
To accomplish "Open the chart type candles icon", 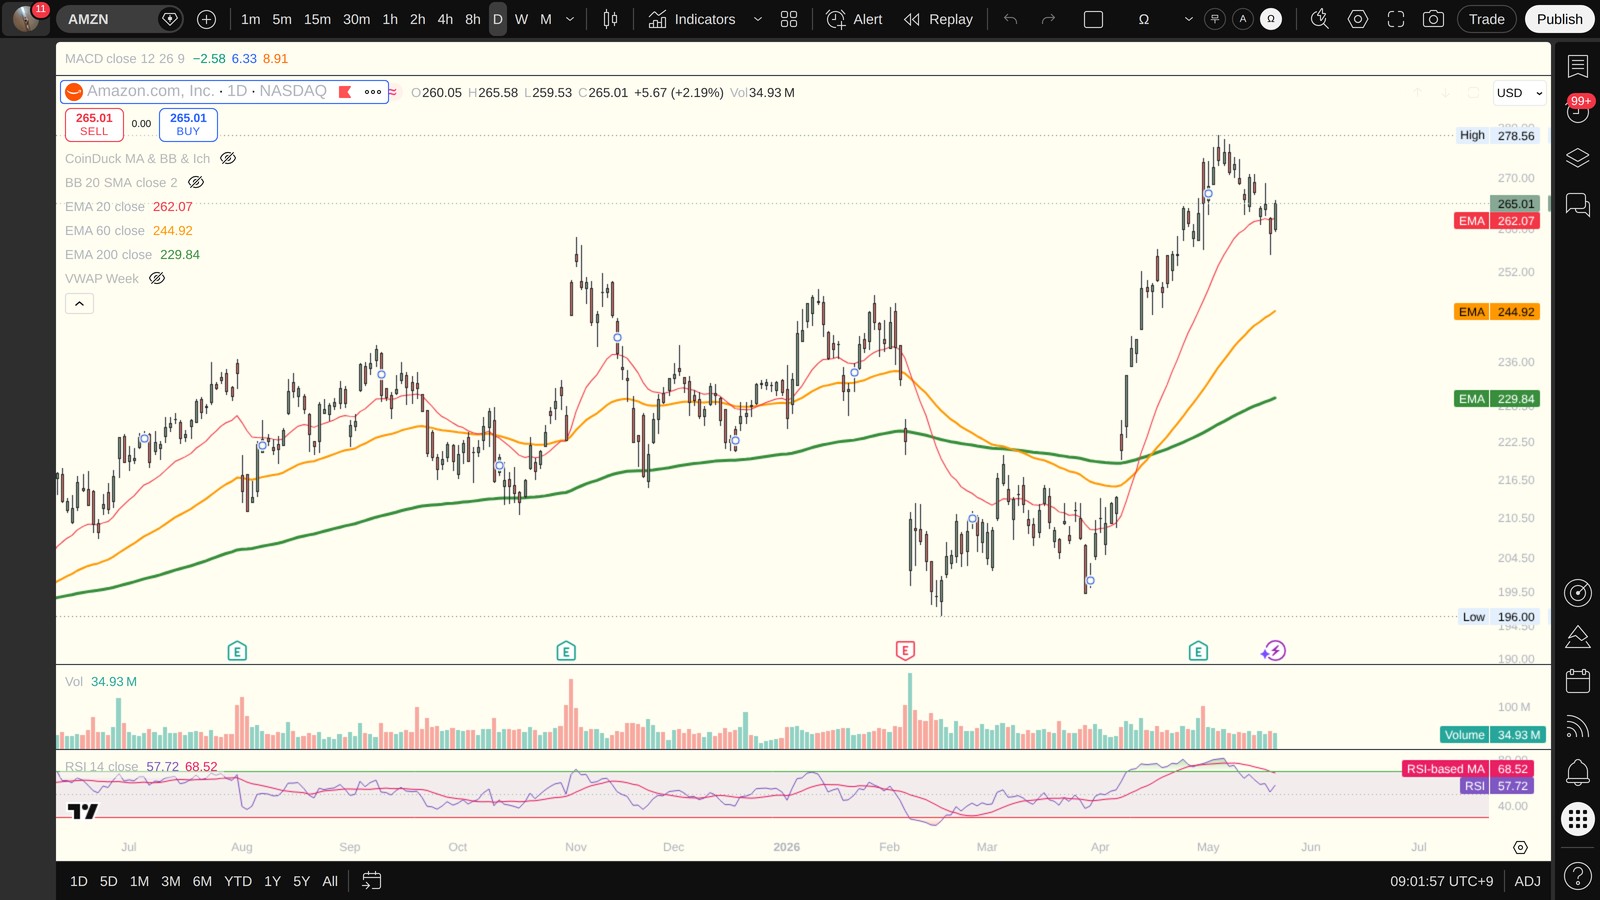I will pyautogui.click(x=610, y=19).
